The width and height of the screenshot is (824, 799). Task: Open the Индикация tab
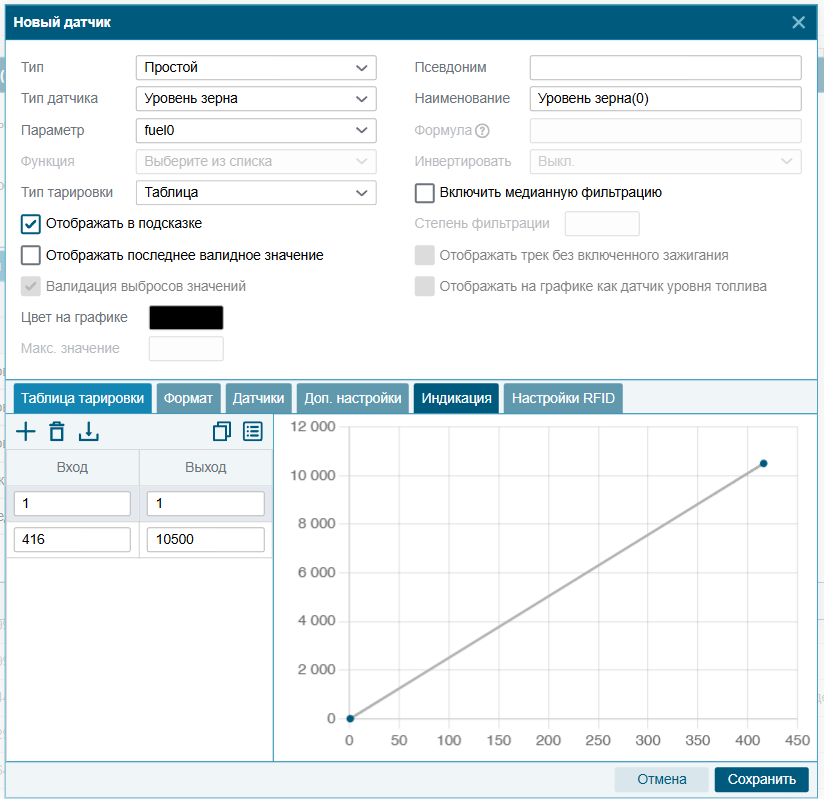click(456, 398)
